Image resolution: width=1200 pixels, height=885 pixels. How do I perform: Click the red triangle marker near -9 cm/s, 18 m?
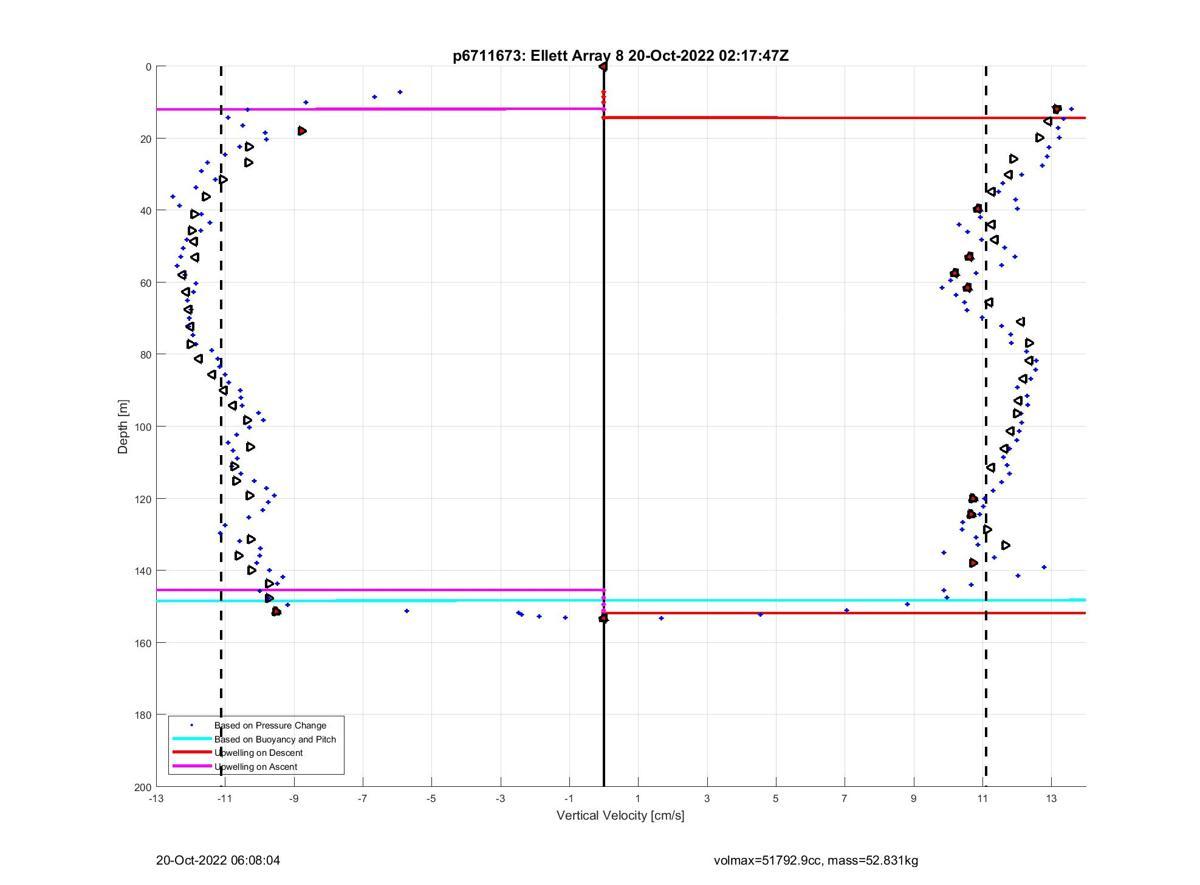(x=302, y=131)
